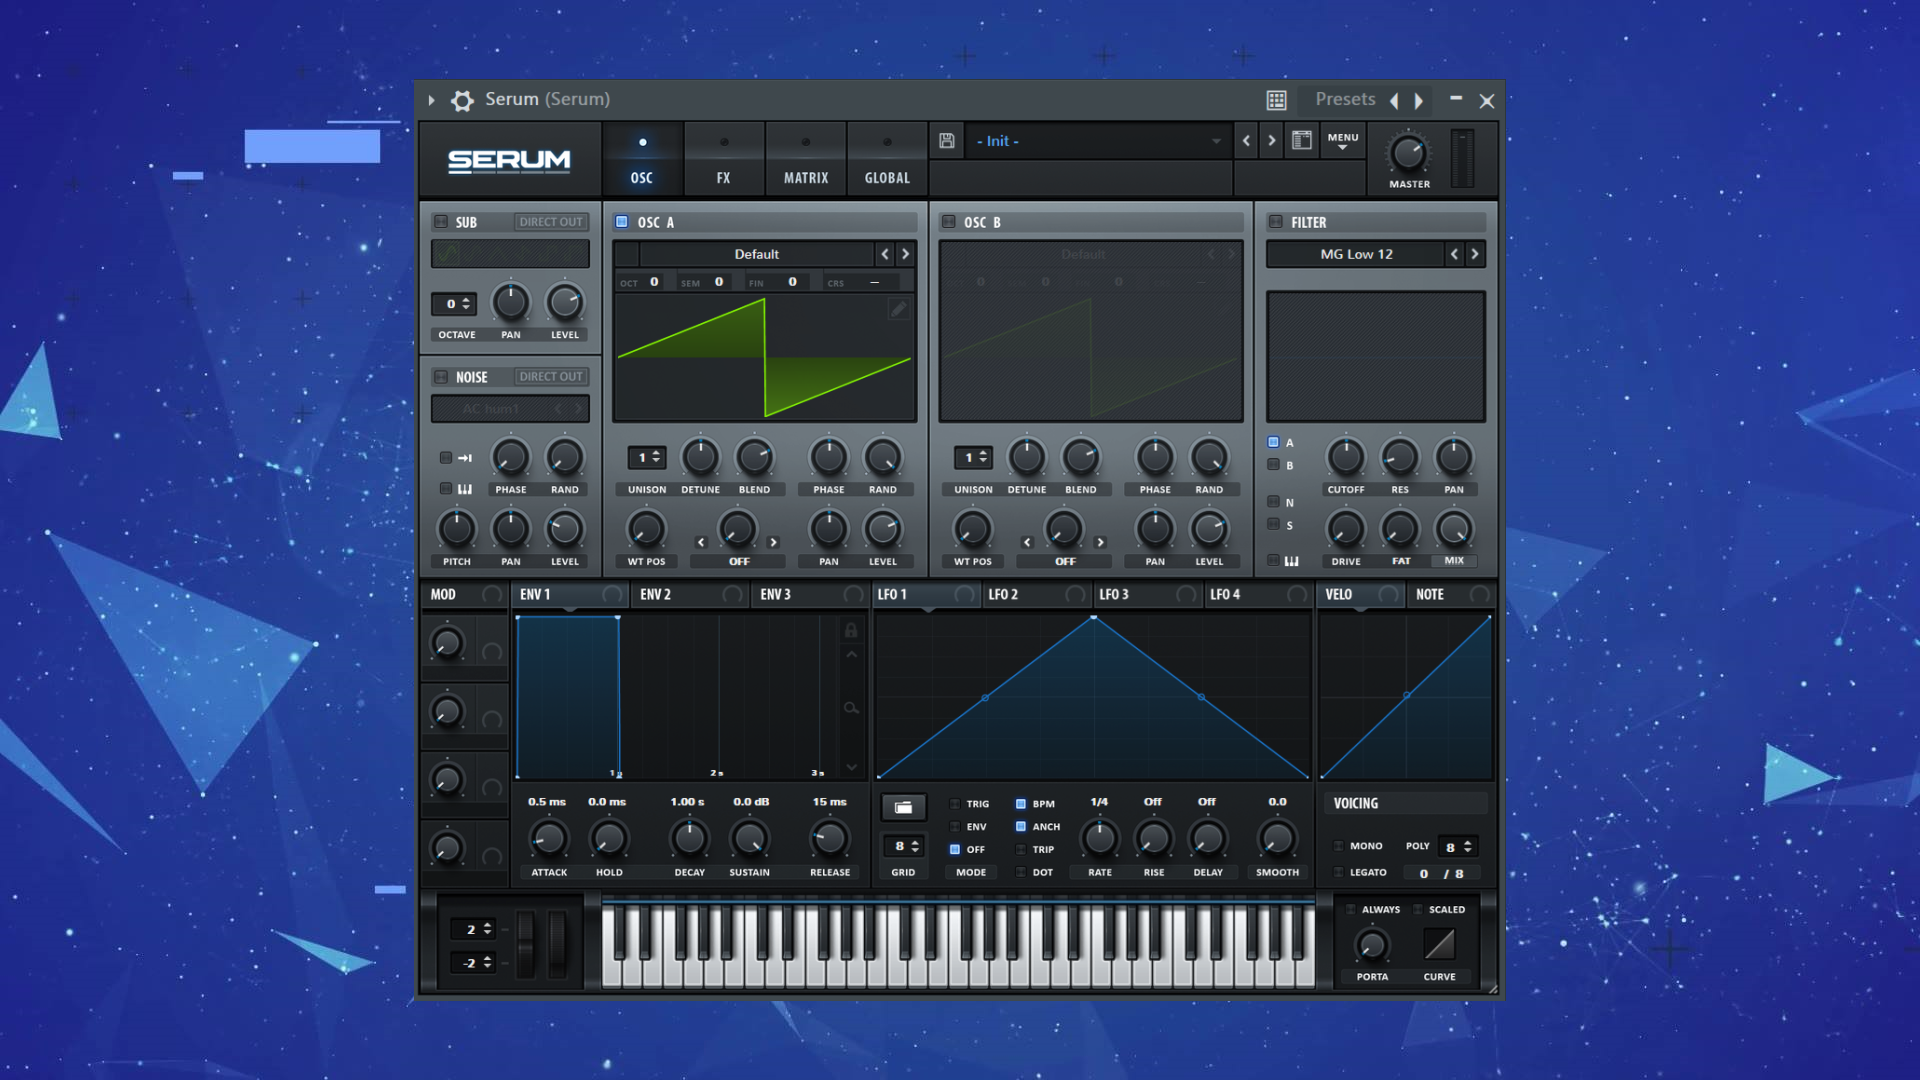Click the envelope zoom up chevron
Viewport: 1920px width, 1080px height.
click(851, 655)
